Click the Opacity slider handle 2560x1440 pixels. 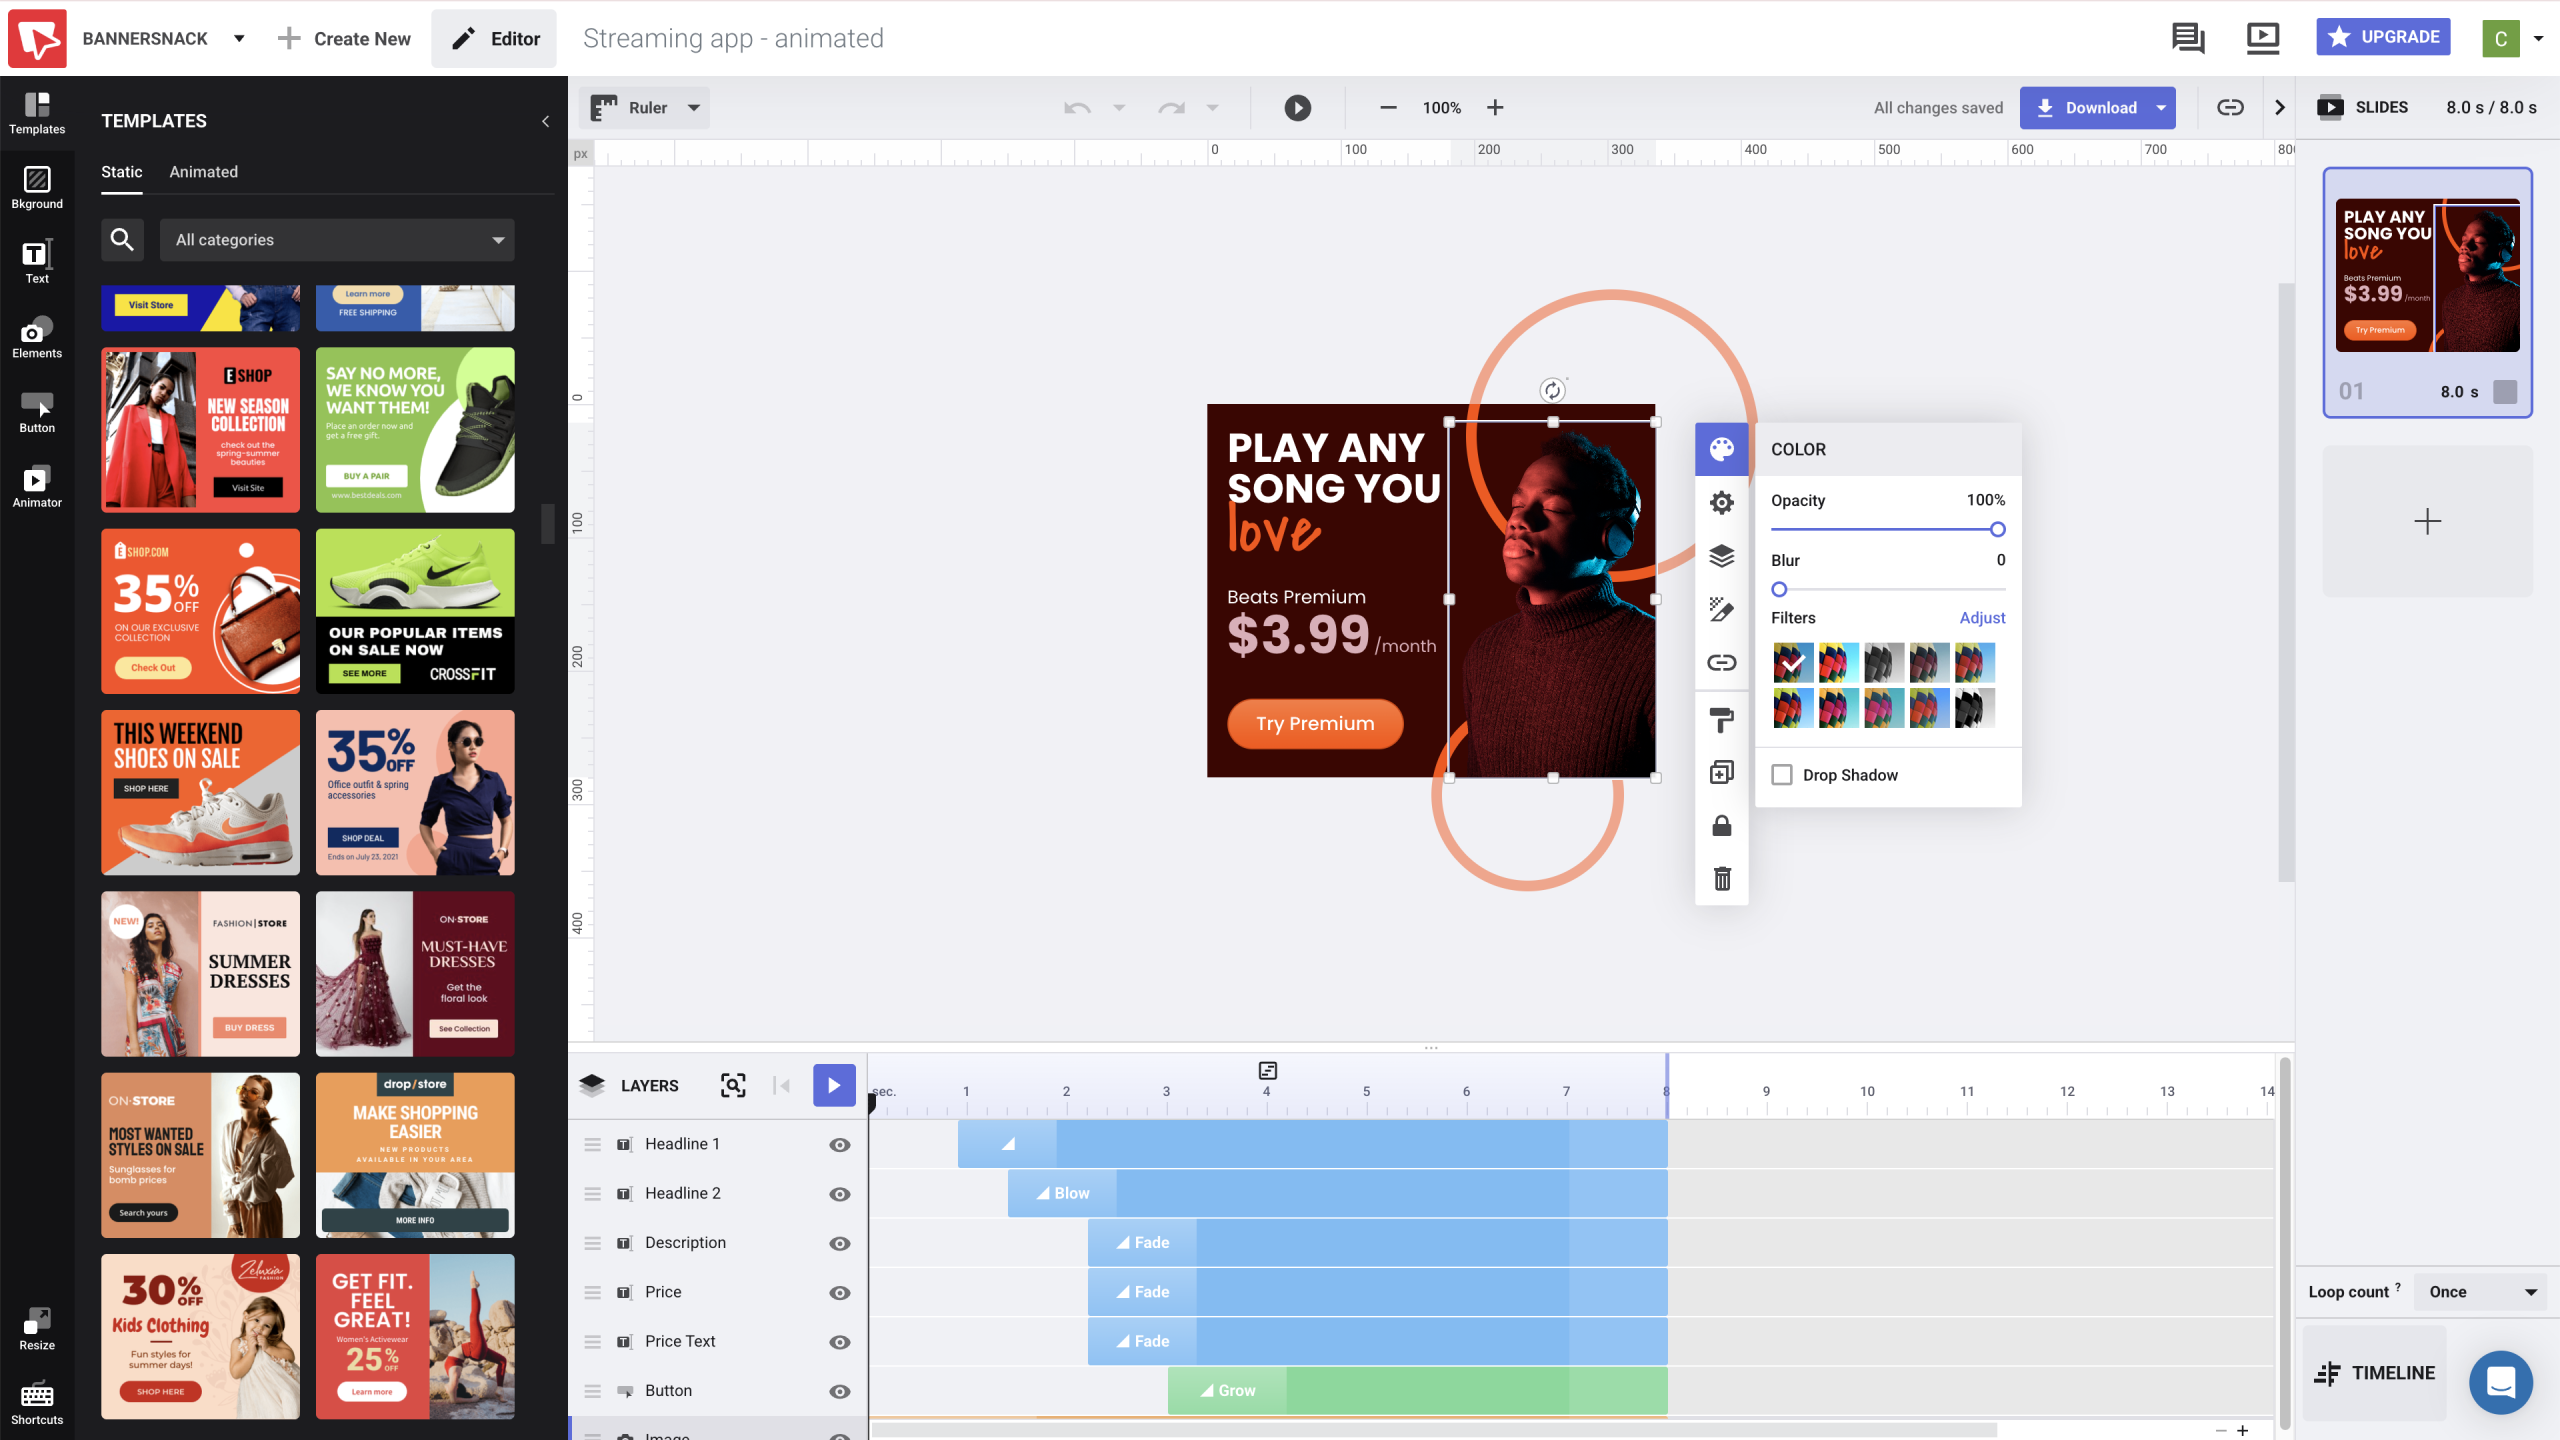1997,529
